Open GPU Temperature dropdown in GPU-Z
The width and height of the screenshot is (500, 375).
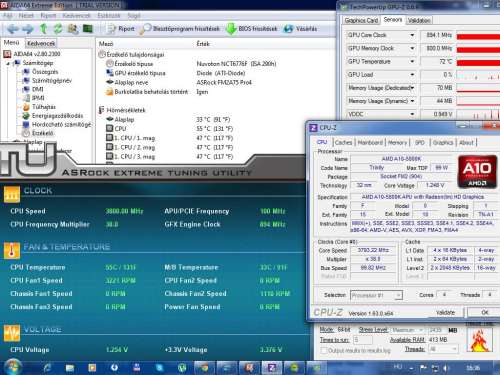coord(412,61)
